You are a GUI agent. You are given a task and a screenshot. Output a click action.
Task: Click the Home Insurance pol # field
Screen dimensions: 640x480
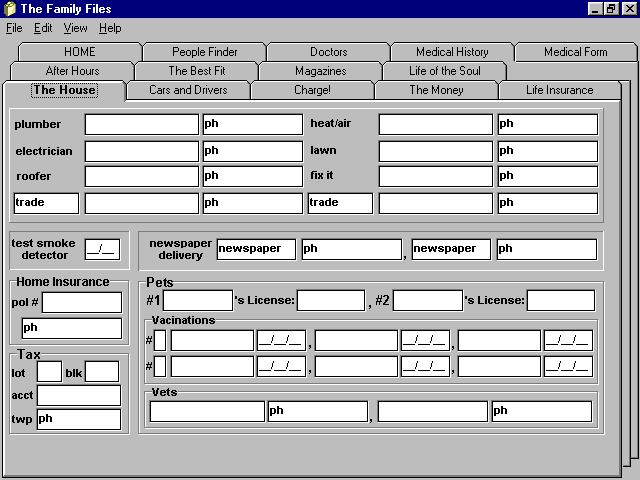pyautogui.click(x=81, y=302)
